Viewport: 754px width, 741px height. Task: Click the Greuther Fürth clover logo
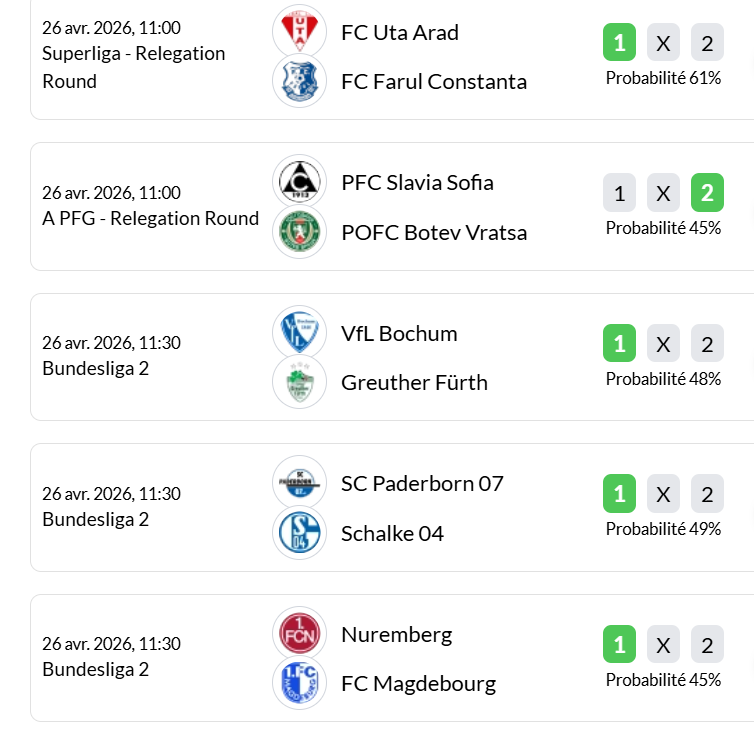pyautogui.click(x=299, y=382)
